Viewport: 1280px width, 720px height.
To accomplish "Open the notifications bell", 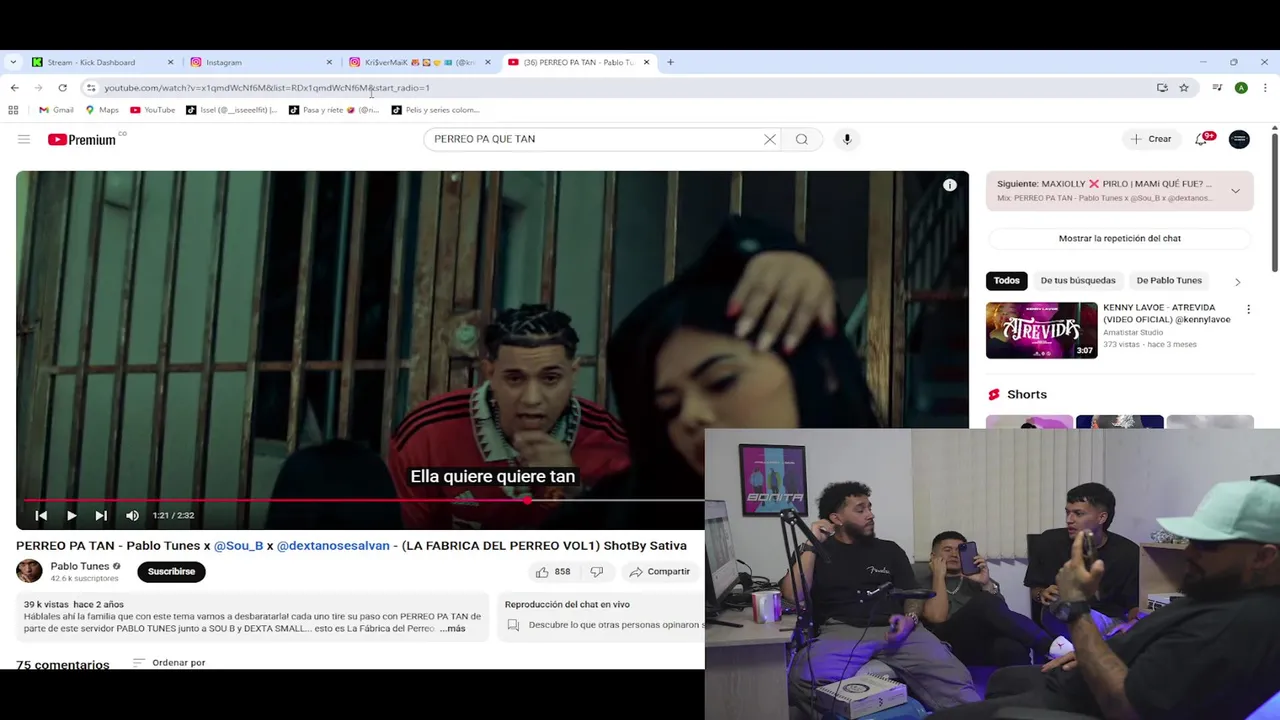I will pos(1201,139).
